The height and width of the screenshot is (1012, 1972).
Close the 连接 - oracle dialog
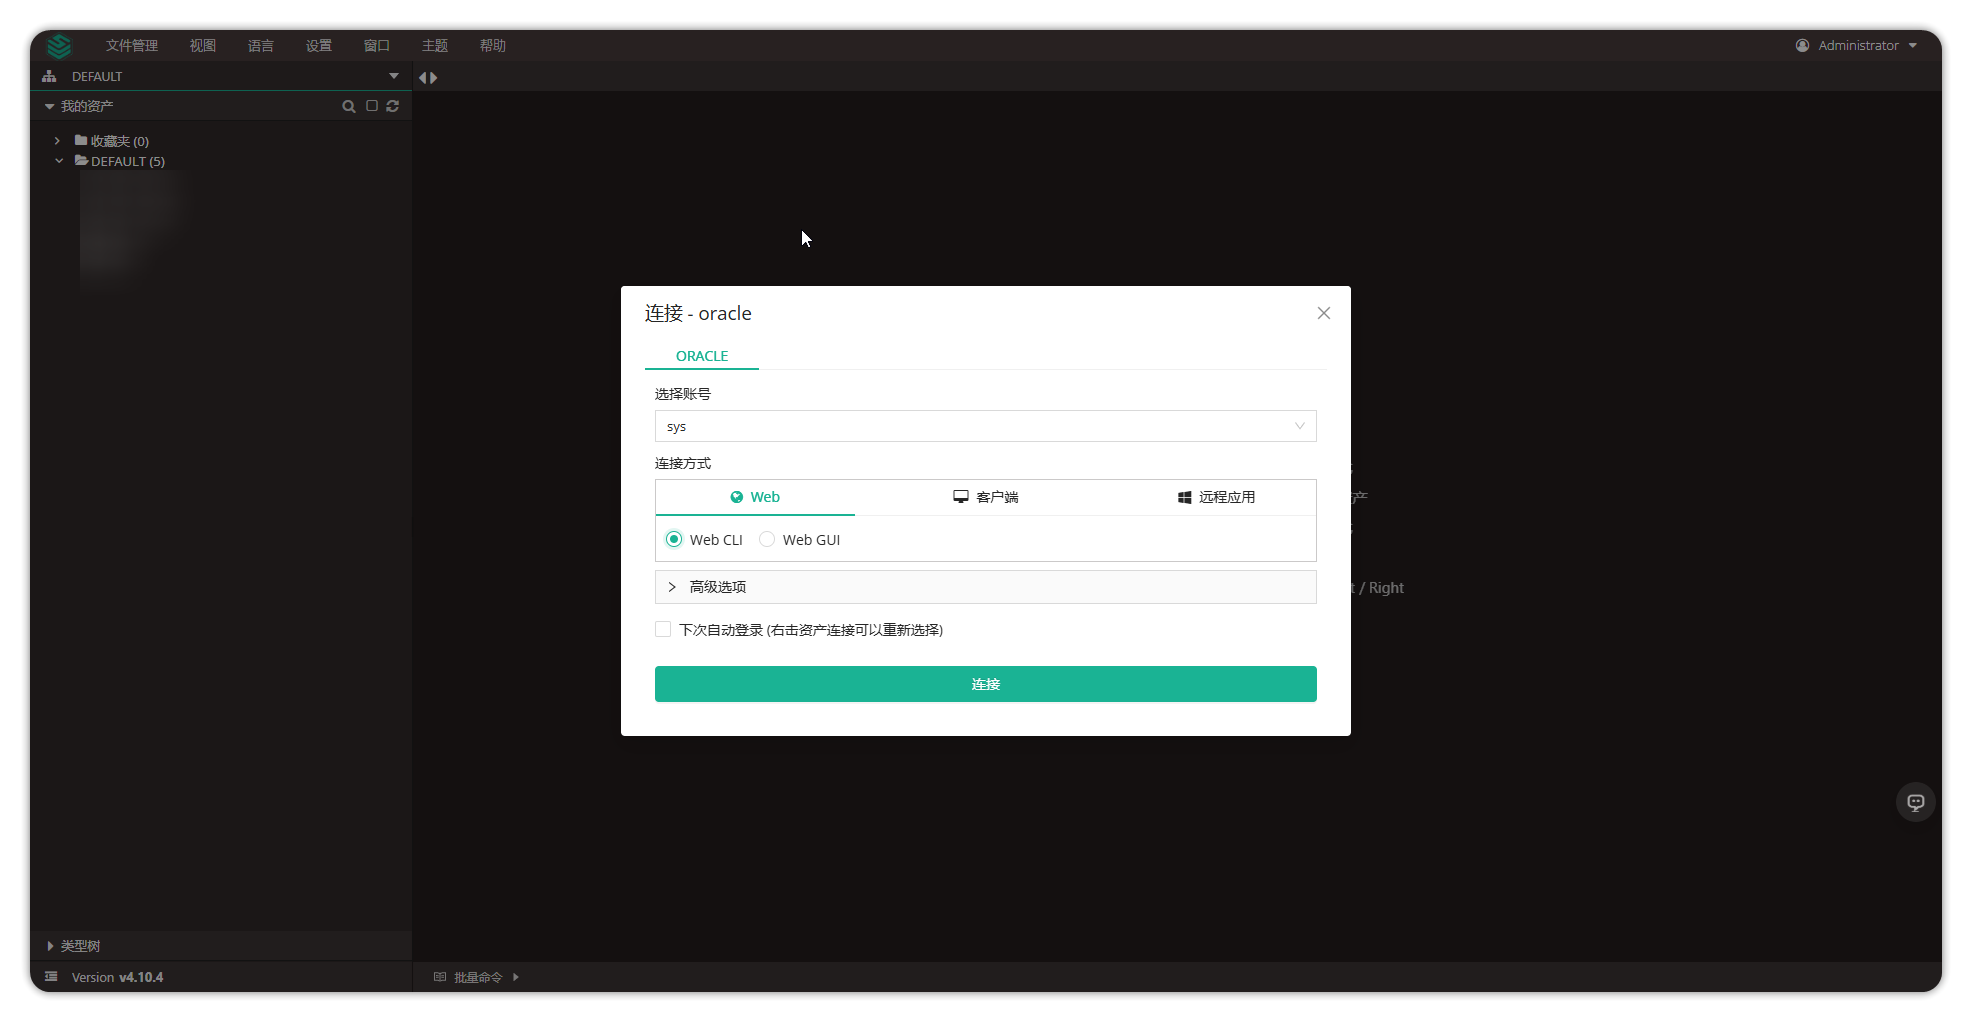[1323, 313]
